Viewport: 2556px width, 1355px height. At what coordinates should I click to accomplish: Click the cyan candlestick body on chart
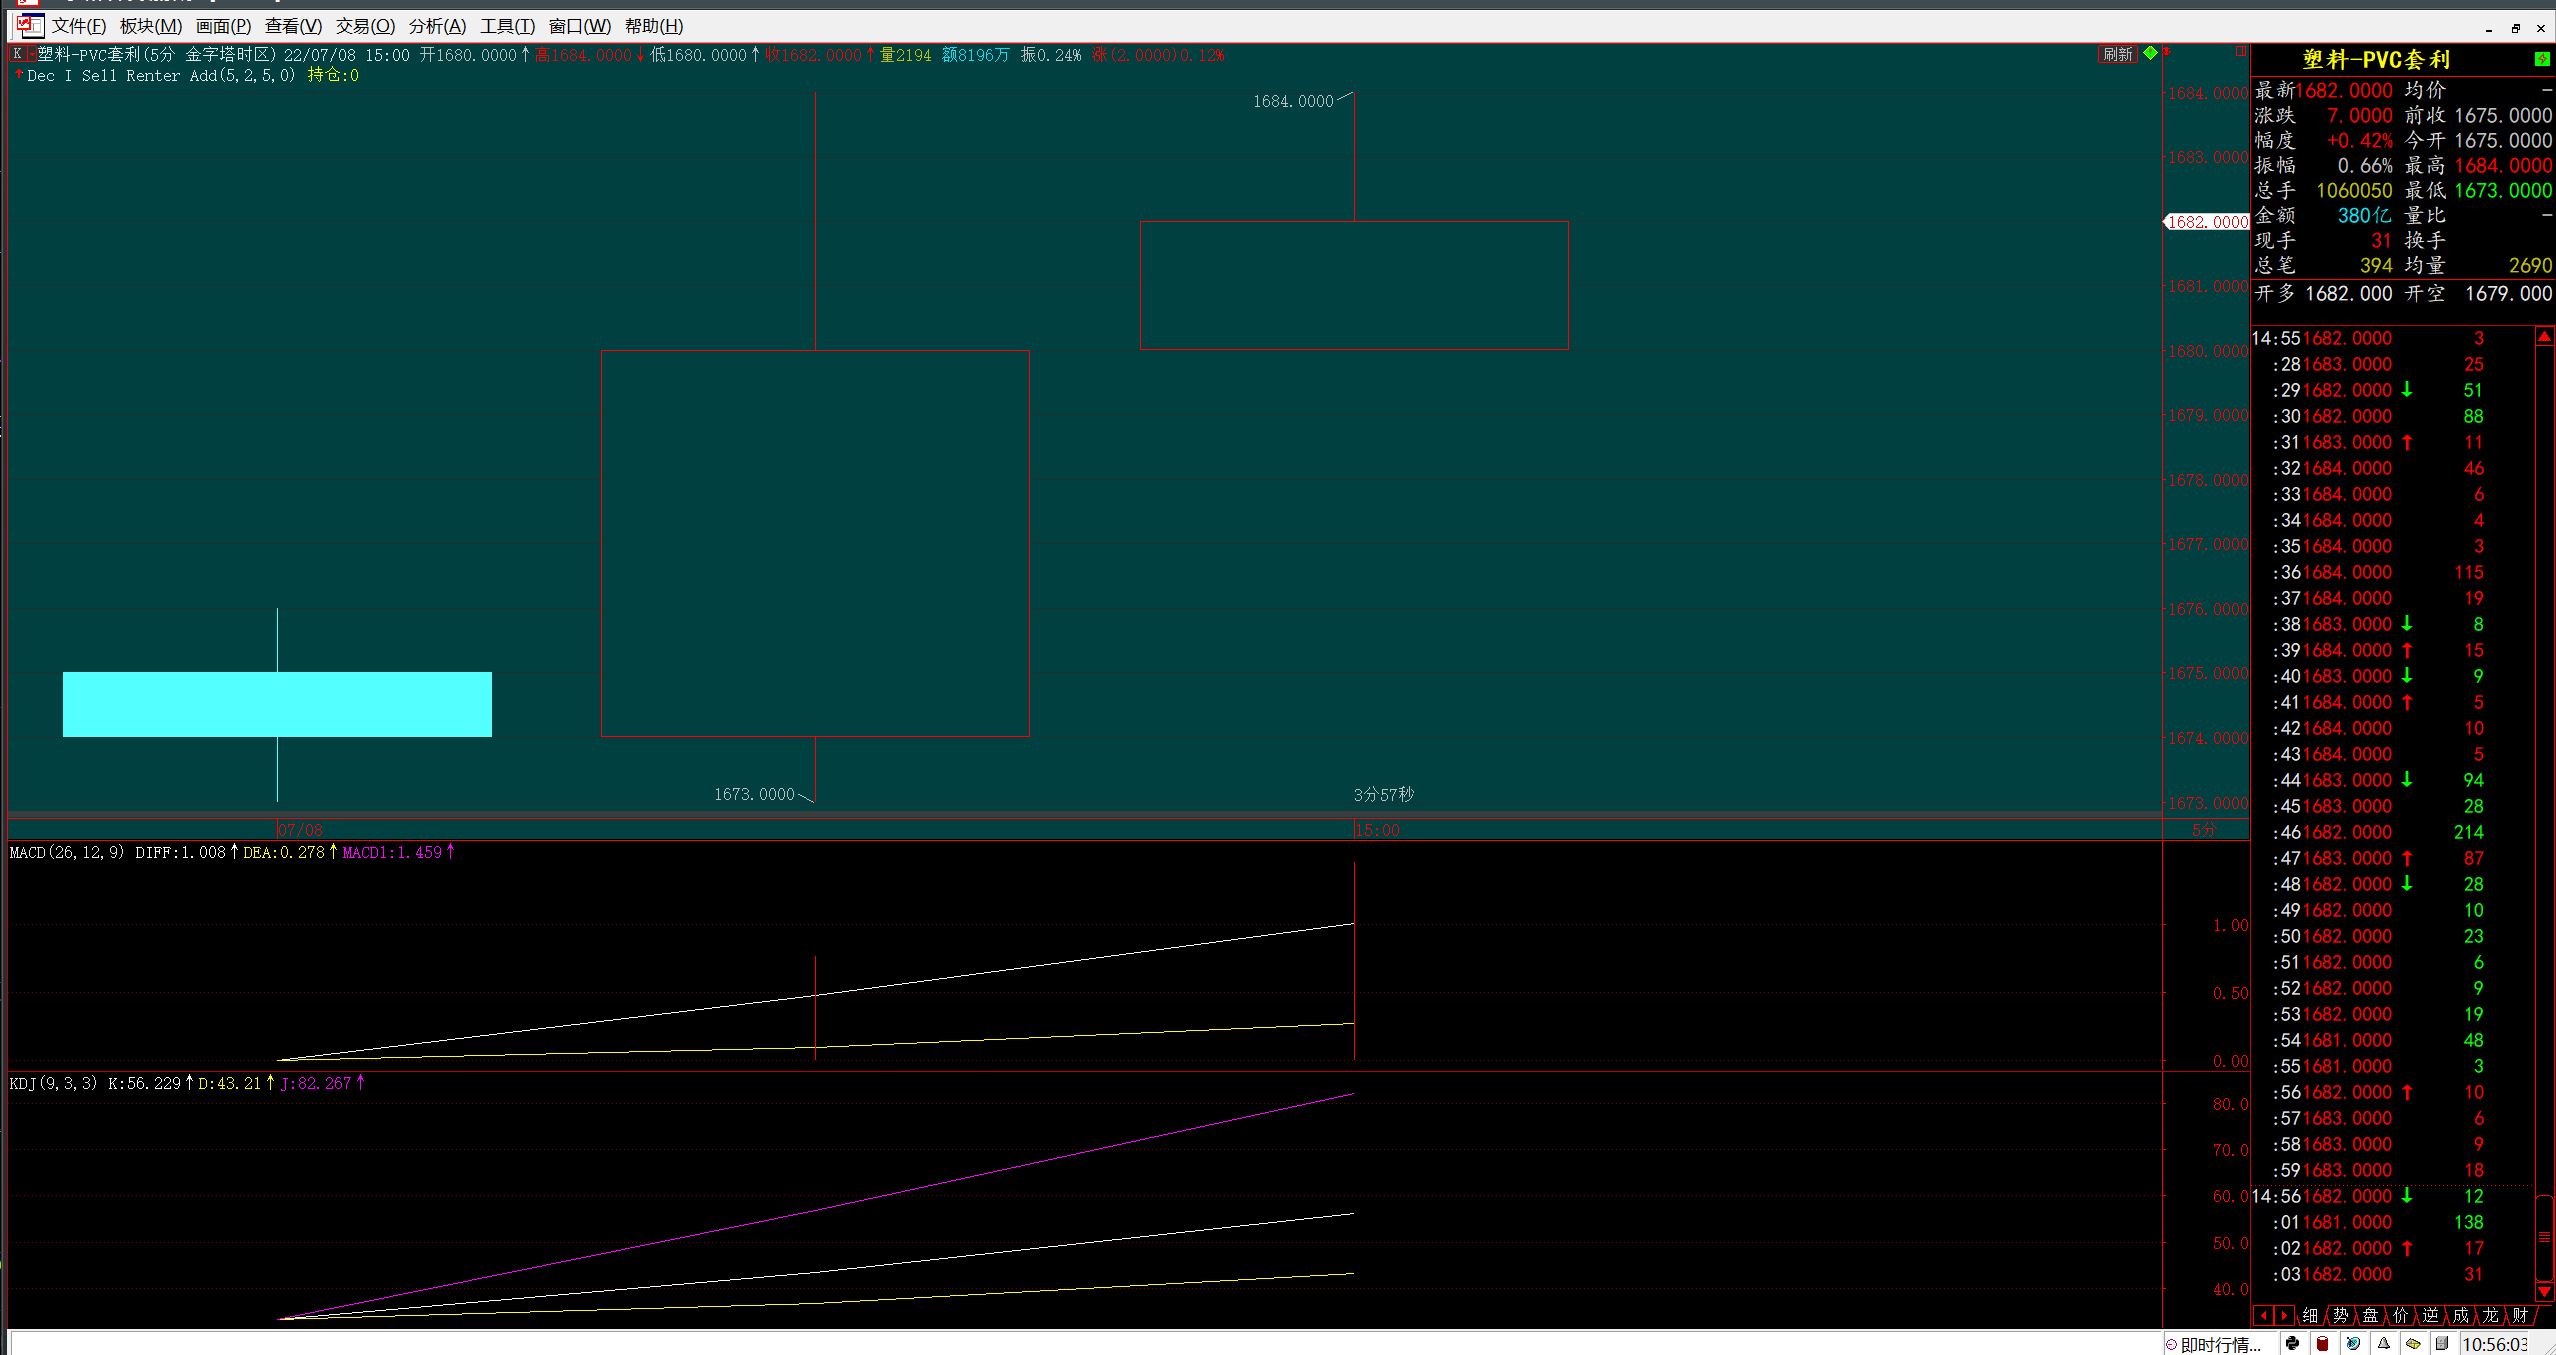pyautogui.click(x=277, y=704)
